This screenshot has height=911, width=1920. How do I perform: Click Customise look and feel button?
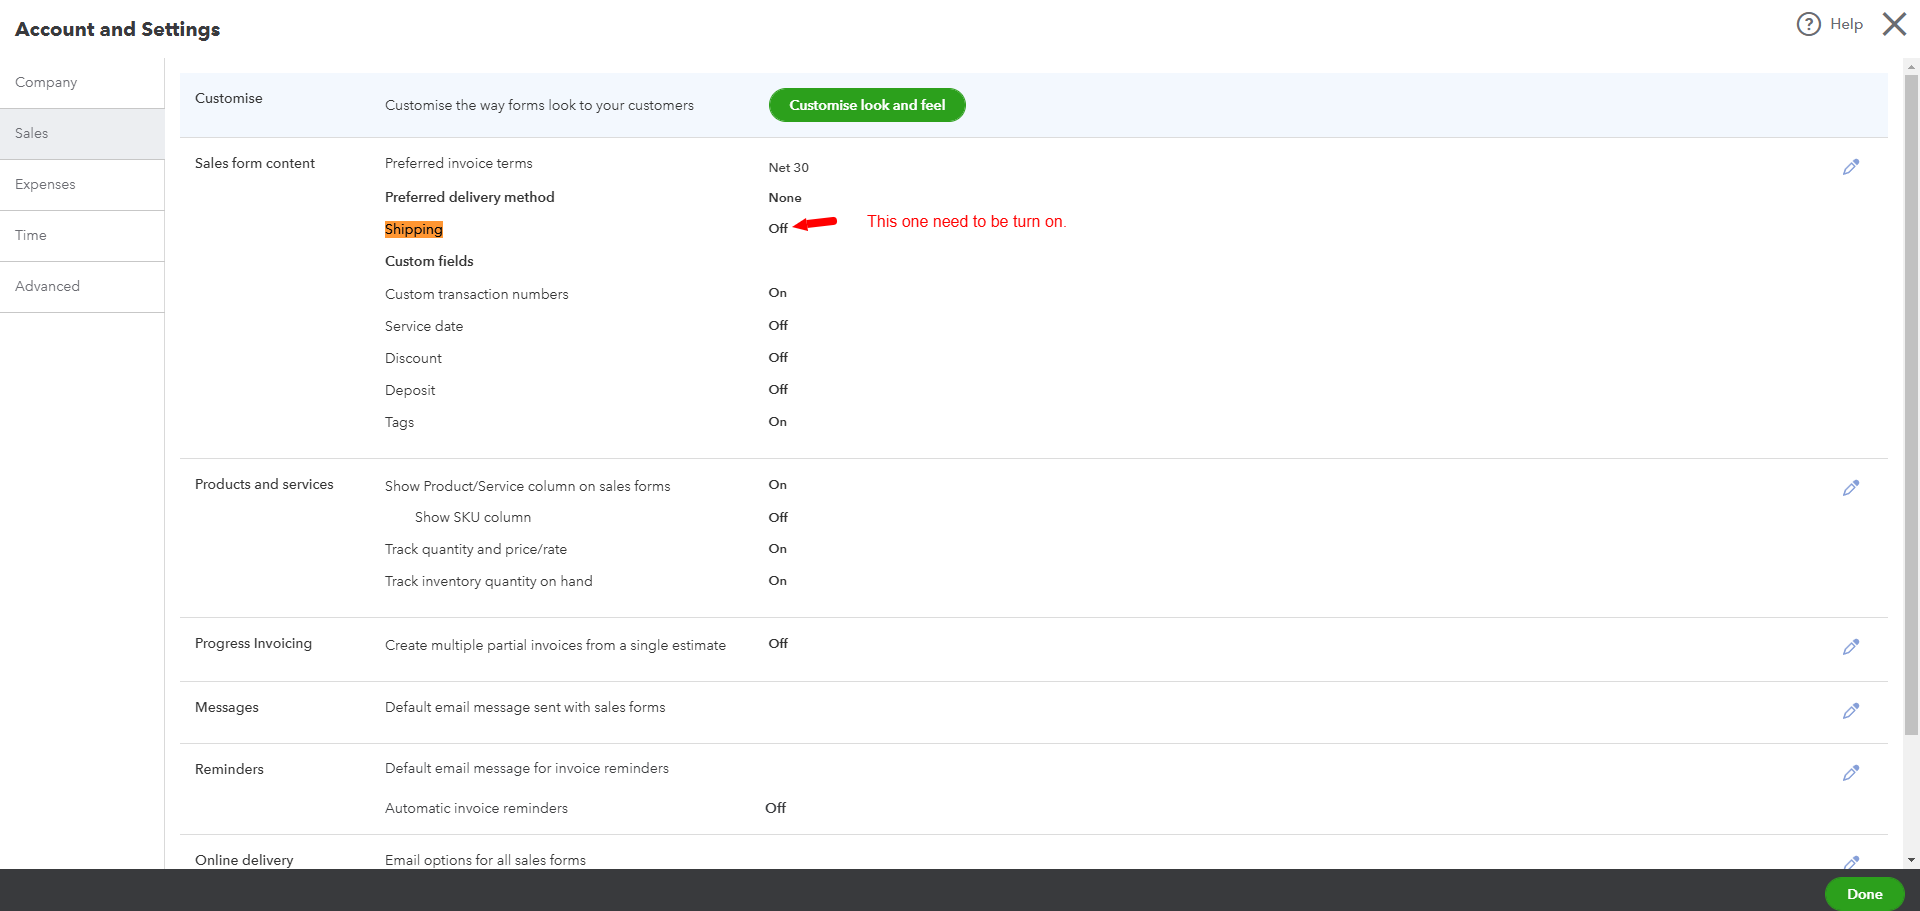pyautogui.click(x=867, y=105)
